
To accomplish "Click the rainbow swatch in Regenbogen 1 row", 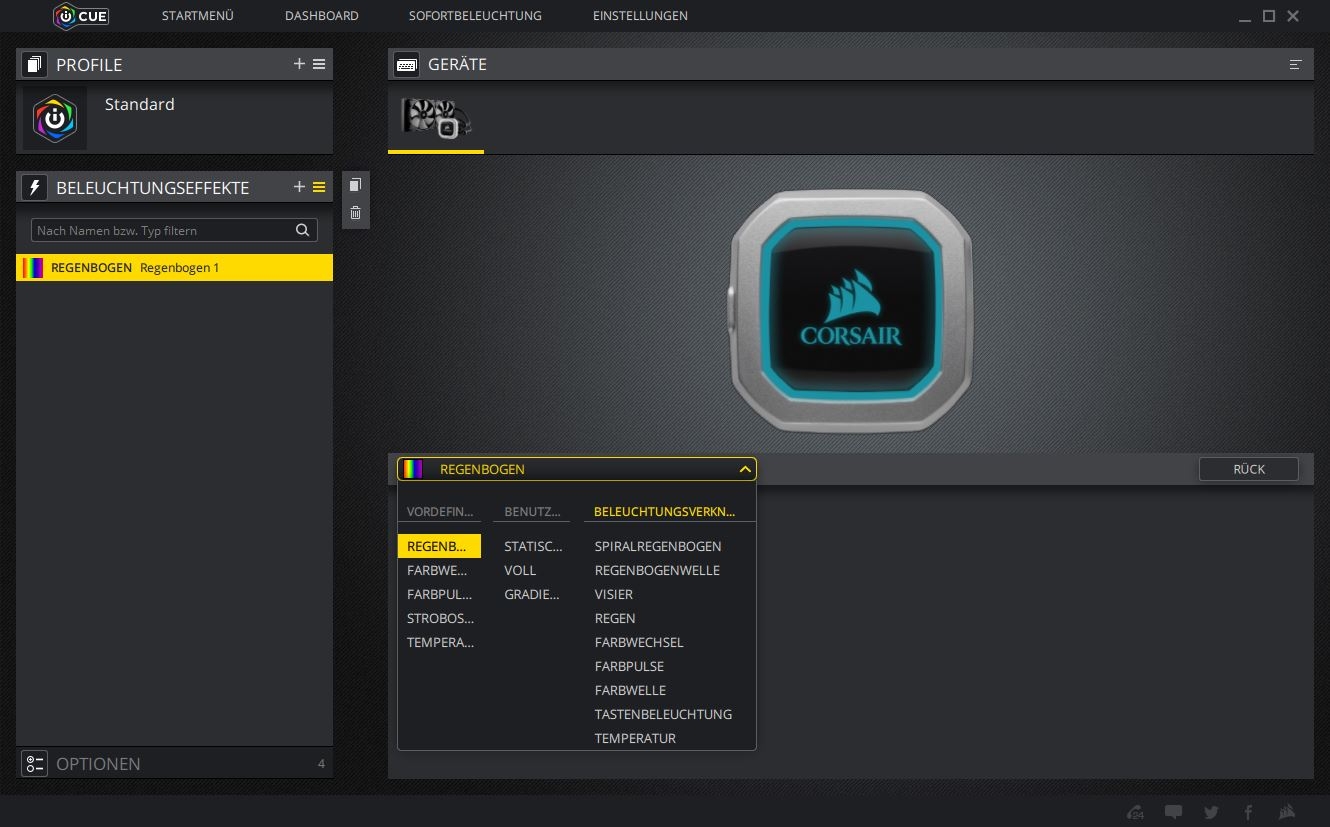I will (33, 267).
